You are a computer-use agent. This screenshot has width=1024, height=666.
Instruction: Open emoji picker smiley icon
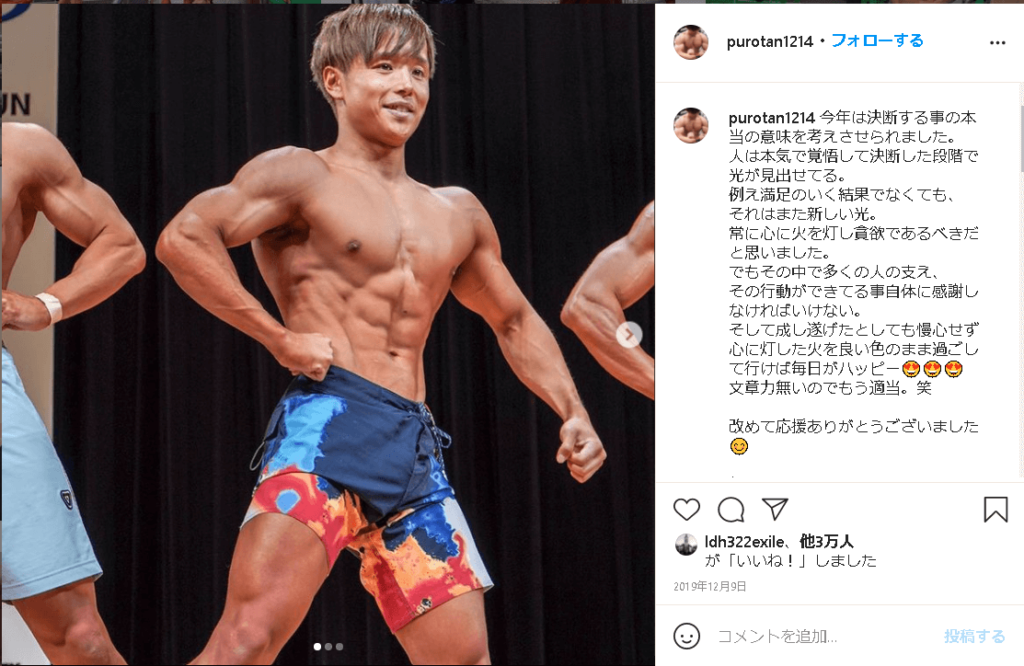coord(686,636)
